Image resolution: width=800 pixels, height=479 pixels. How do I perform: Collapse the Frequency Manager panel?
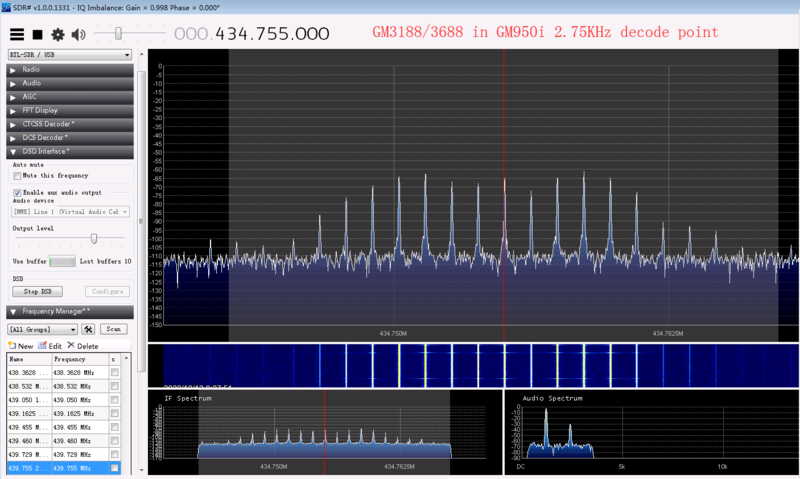click(x=70, y=311)
